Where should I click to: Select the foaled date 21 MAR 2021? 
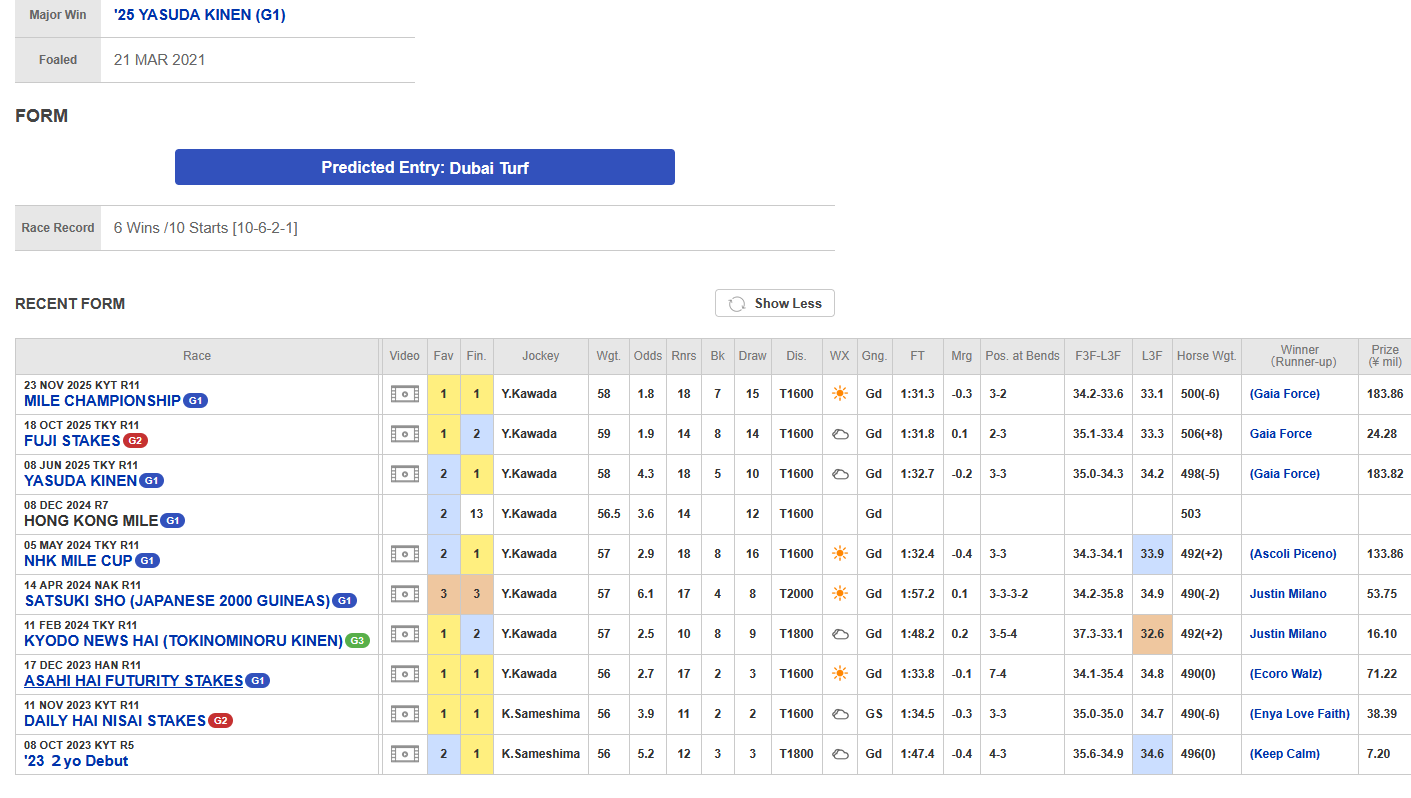[160, 60]
